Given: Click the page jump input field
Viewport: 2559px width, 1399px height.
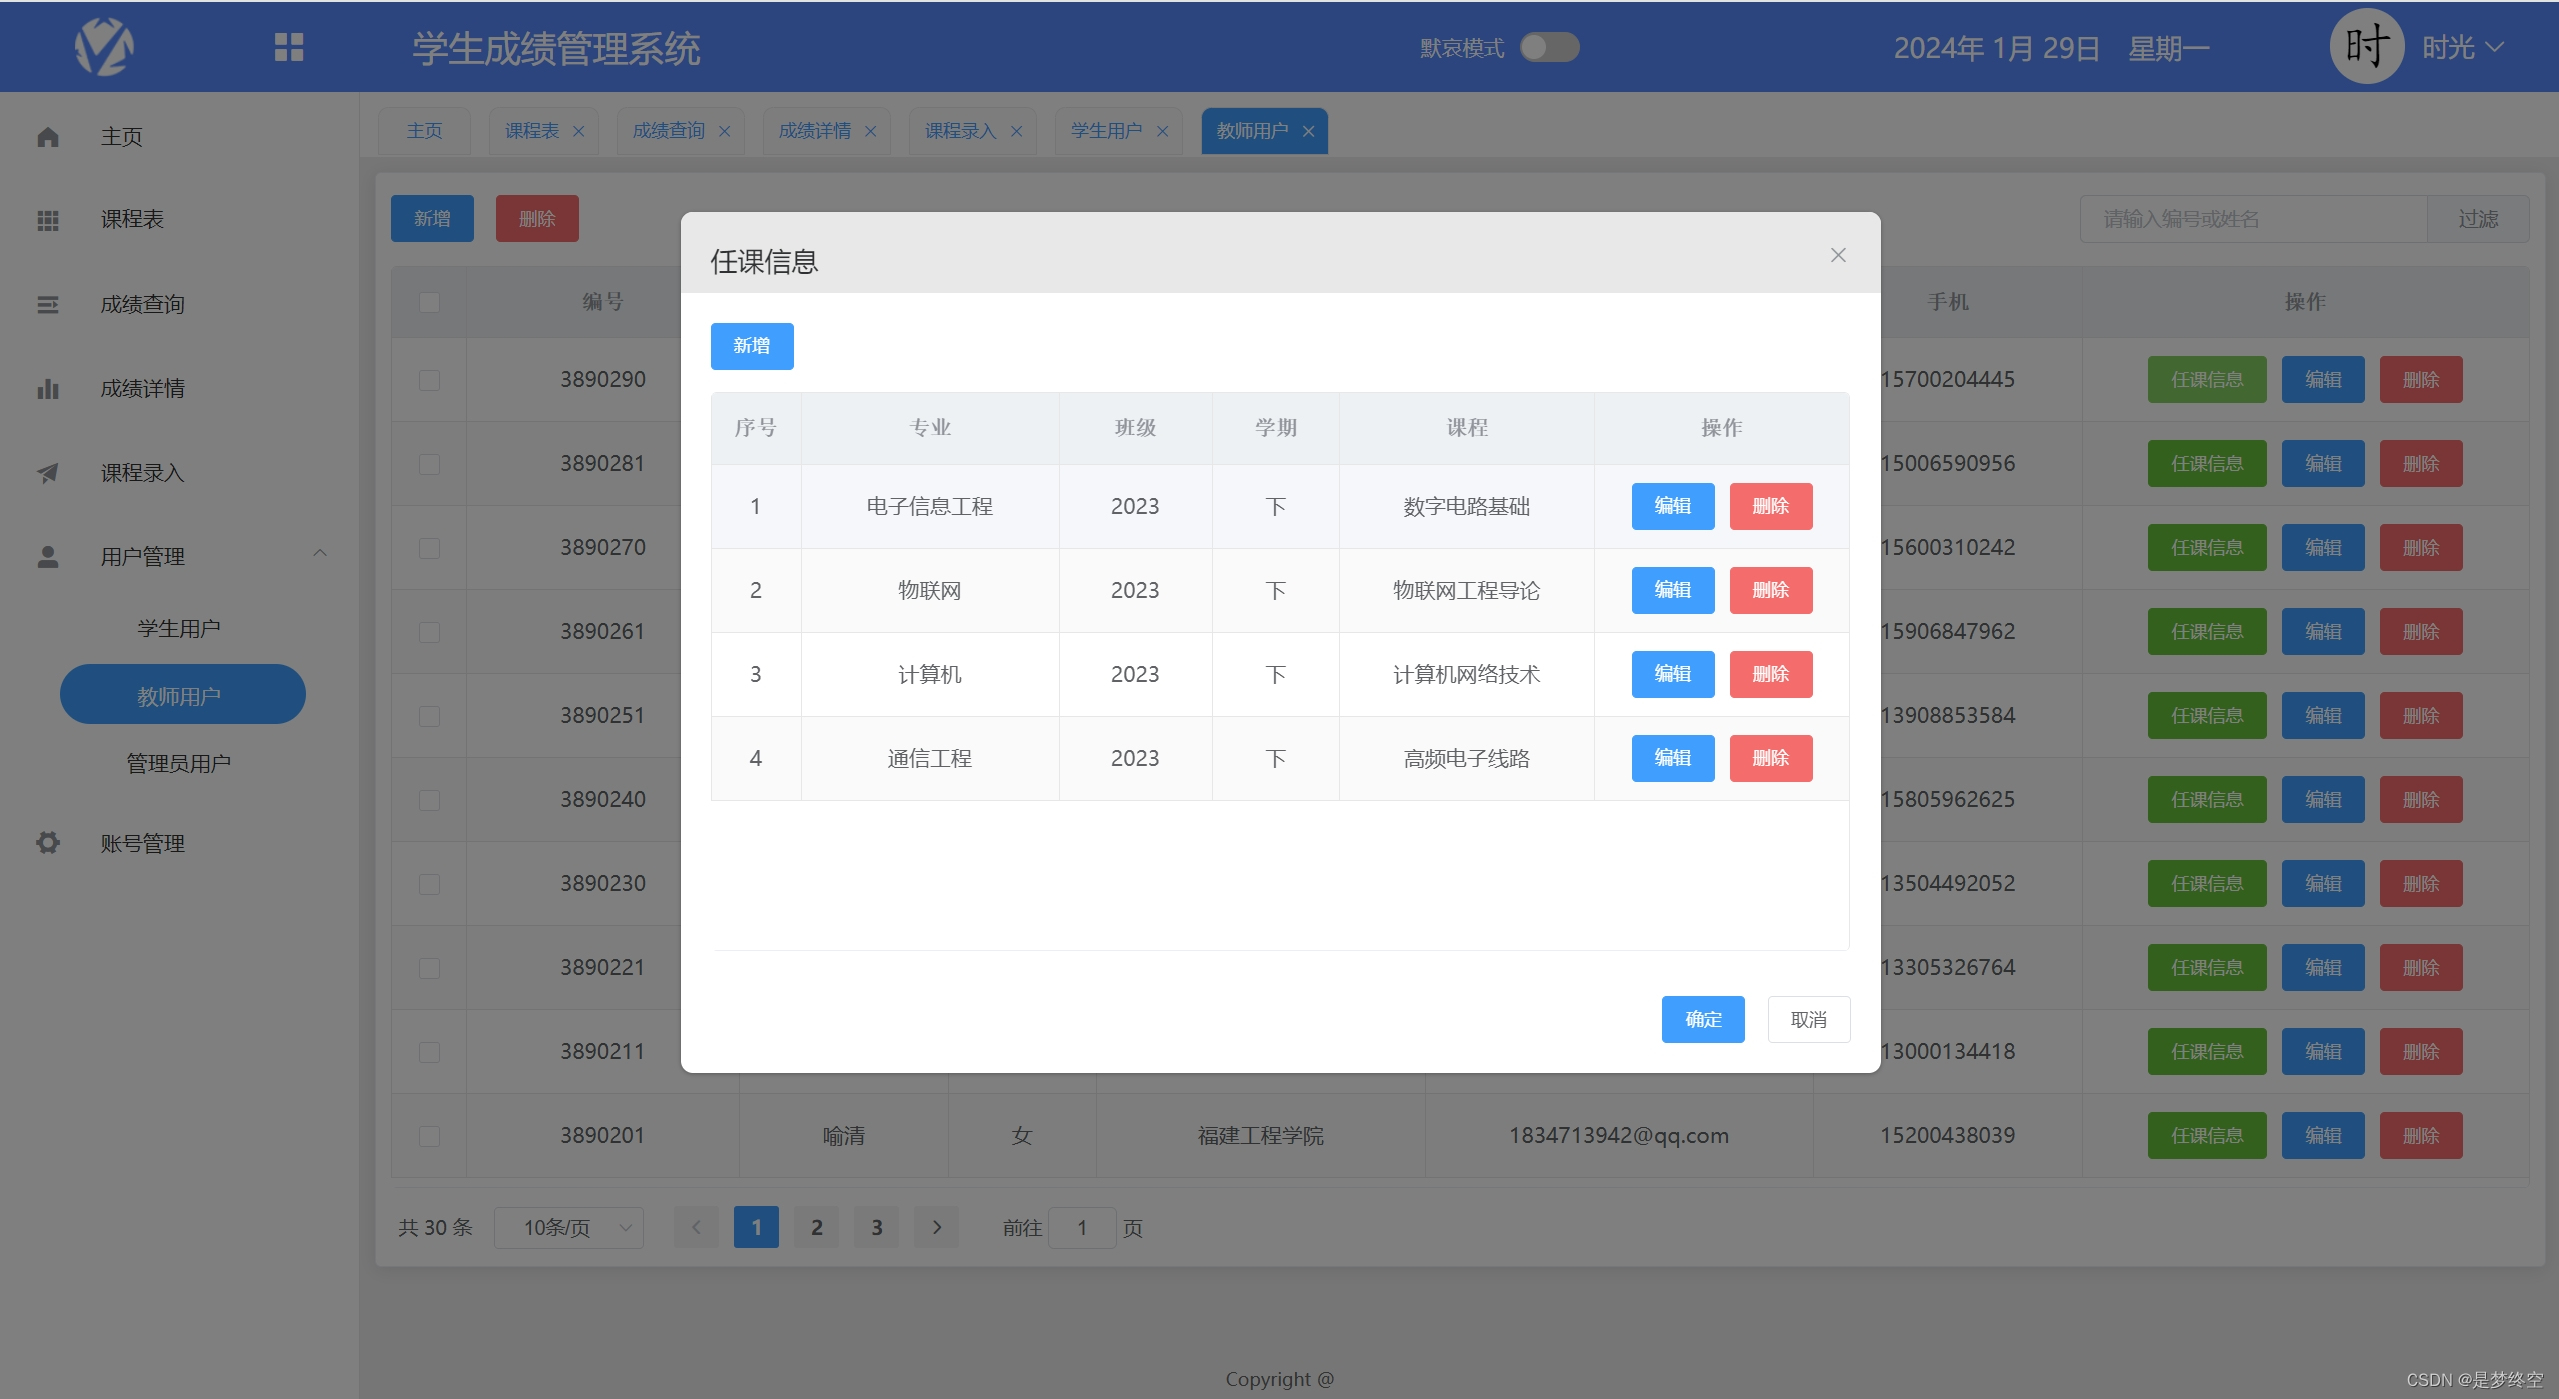Looking at the screenshot, I should (1081, 1227).
